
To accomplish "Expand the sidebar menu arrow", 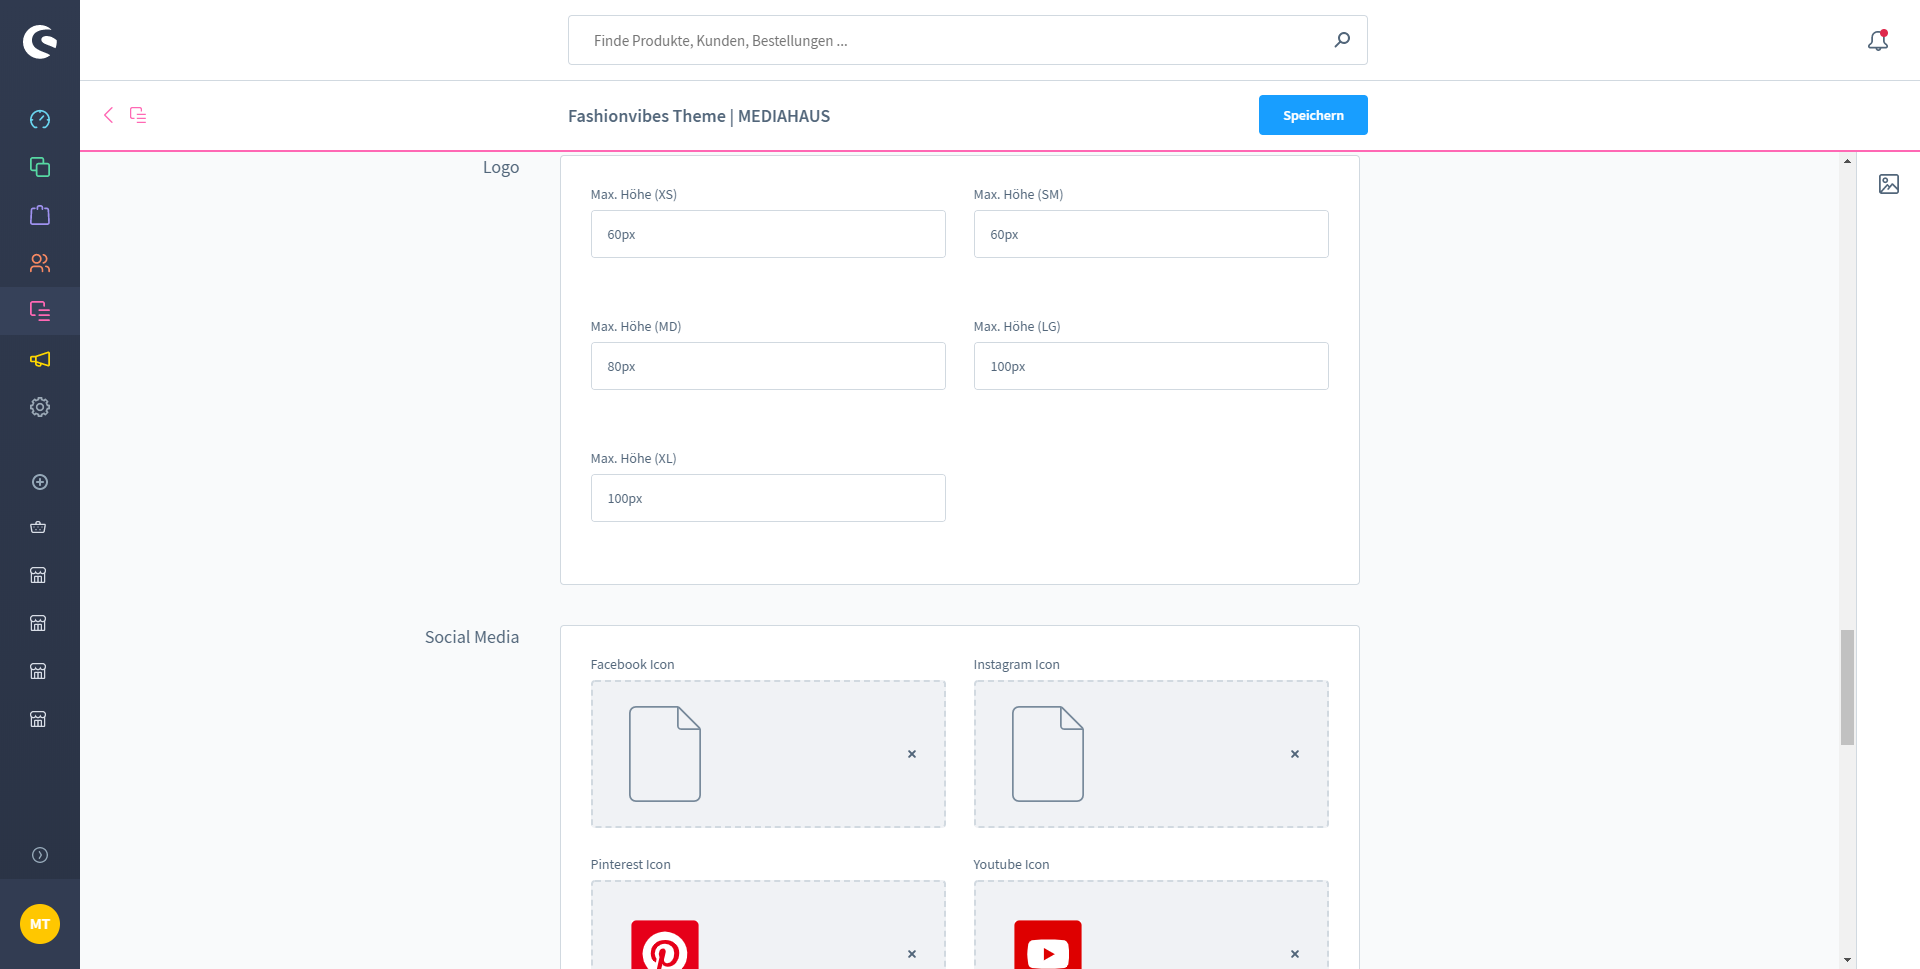I will [40, 855].
